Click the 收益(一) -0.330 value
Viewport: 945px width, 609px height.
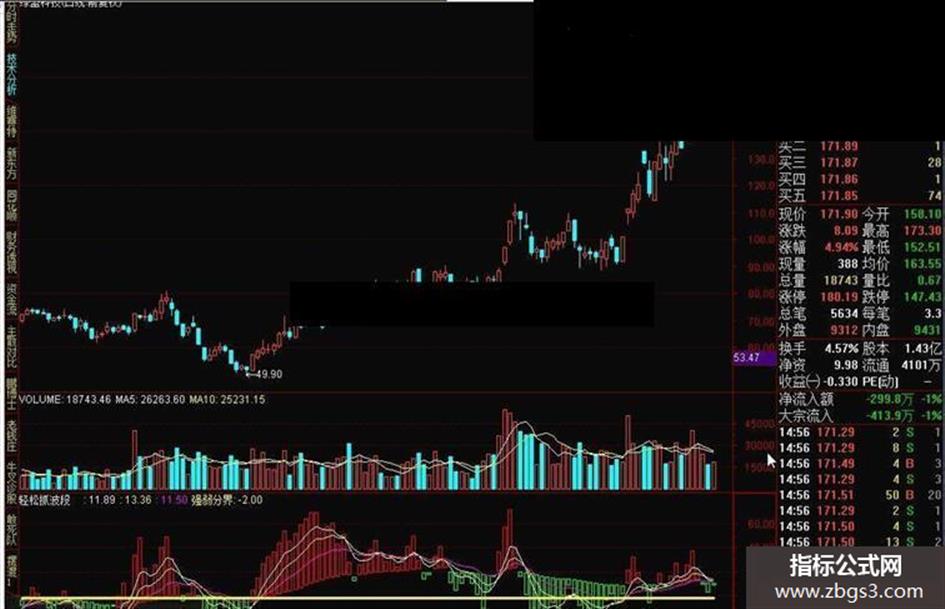(840, 382)
